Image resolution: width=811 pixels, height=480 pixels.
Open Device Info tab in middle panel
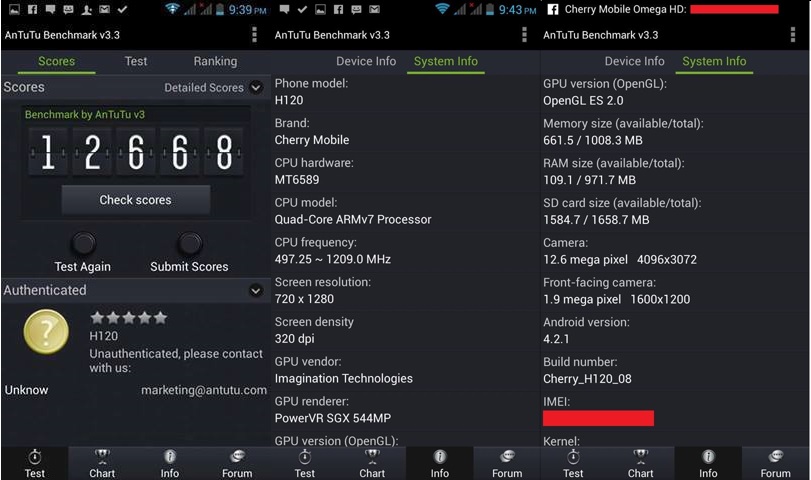tap(366, 61)
